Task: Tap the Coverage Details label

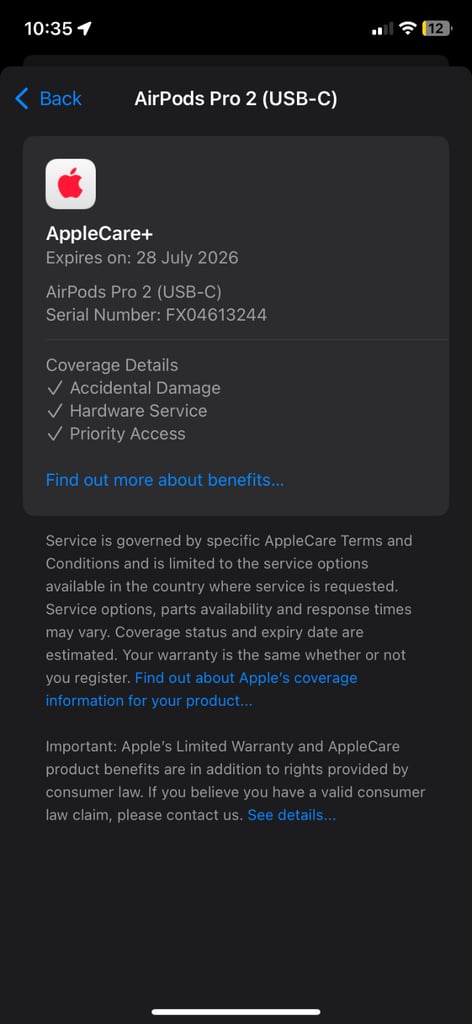Action: point(112,365)
